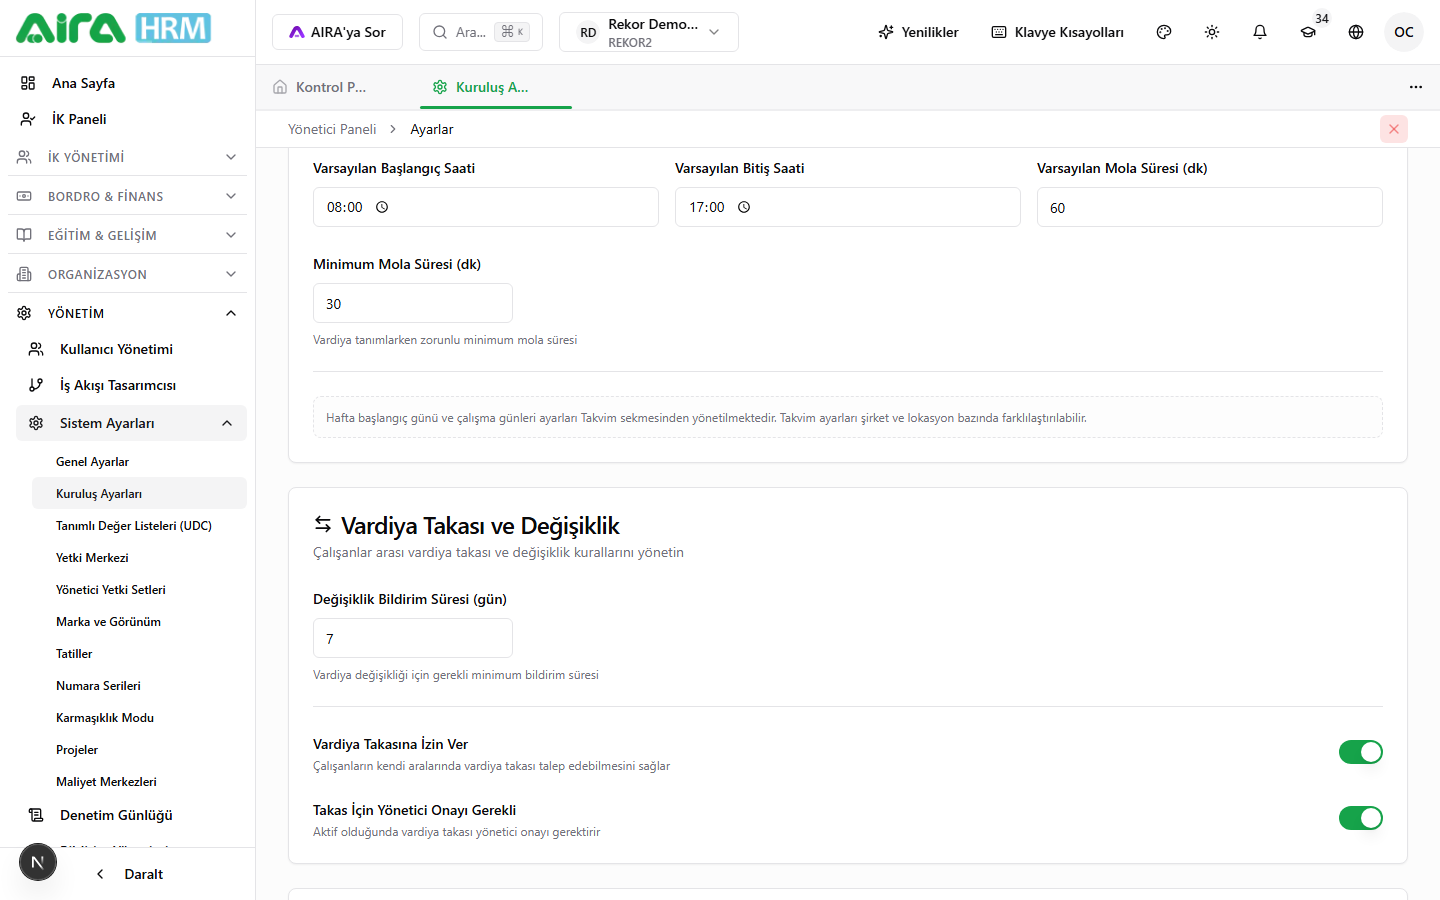This screenshot has height=900, width=1440.
Task: Open Maliyet Merkezleri menu item
Action: pos(139,782)
